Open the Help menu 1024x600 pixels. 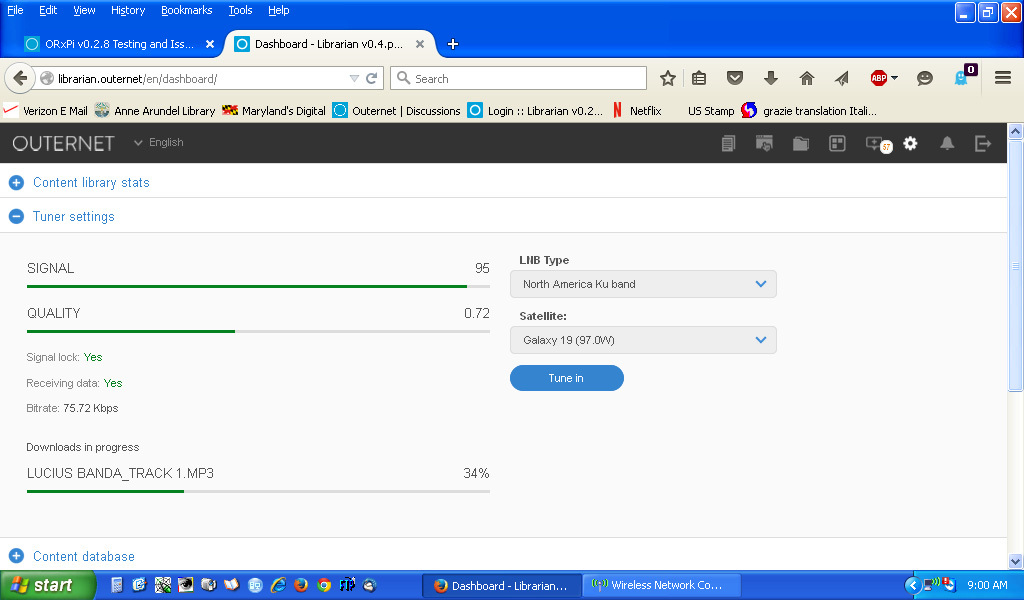pos(279,10)
